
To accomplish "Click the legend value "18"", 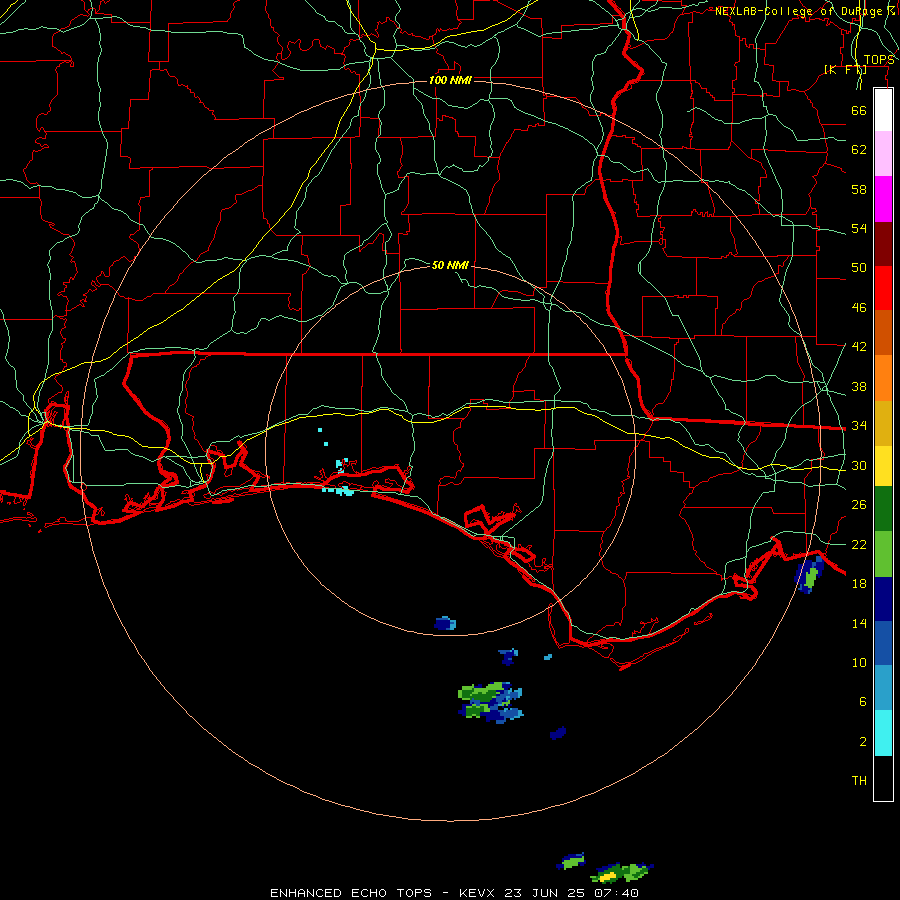I will [x=859, y=584].
